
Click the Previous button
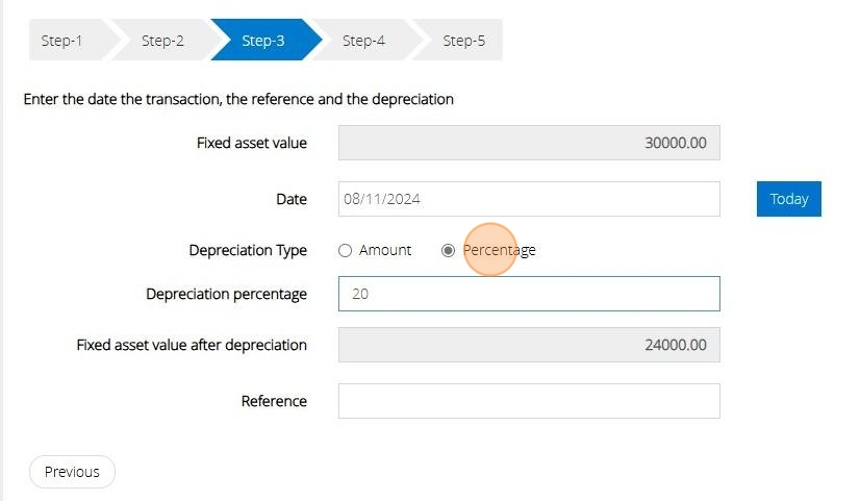tap(72, 472)
